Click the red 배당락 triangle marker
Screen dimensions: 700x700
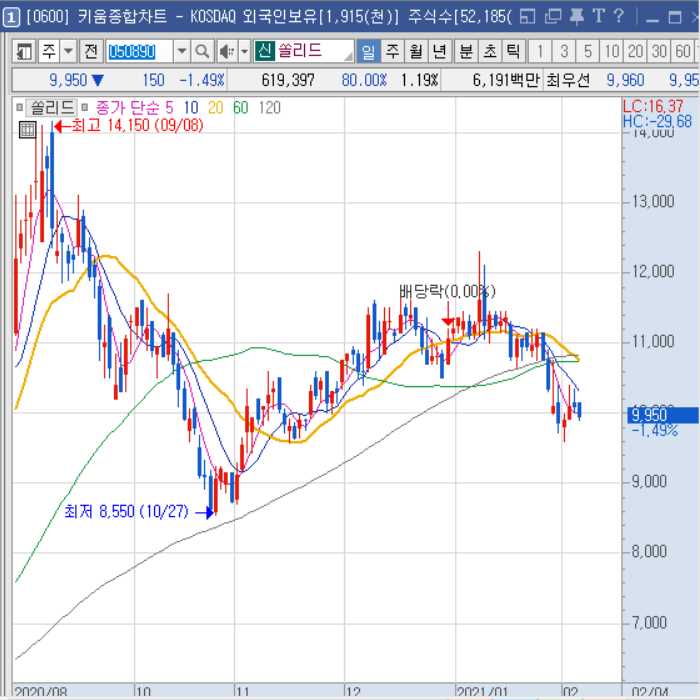(447, 321)
